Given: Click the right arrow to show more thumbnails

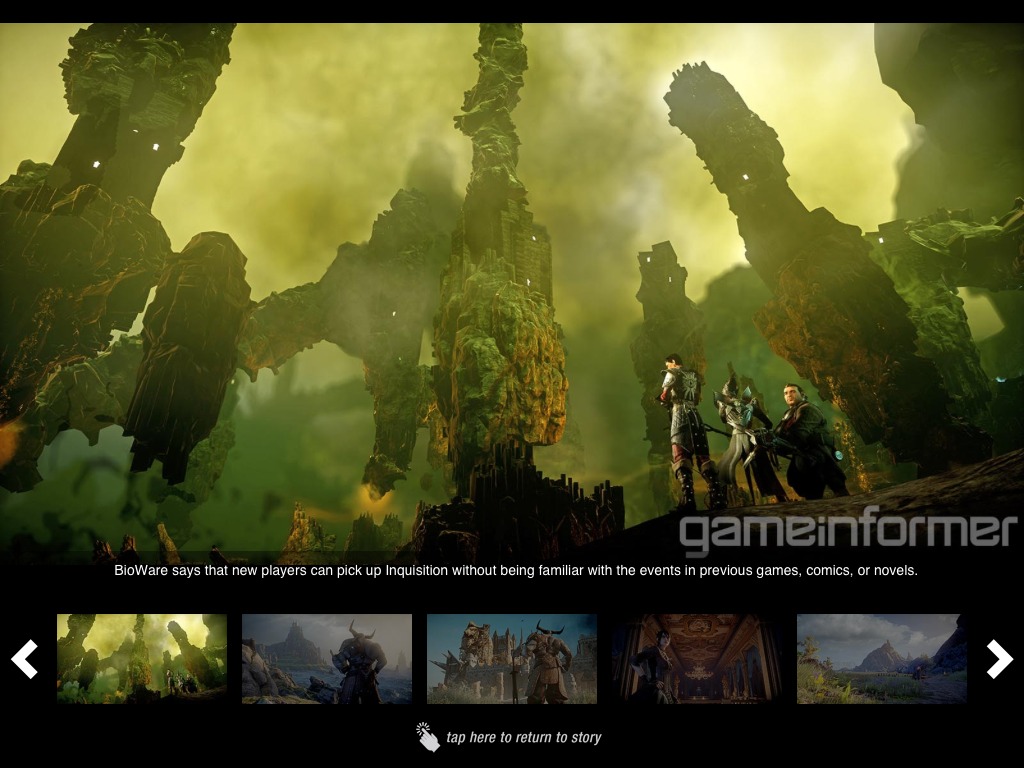Looking at the screenshot, I should (999, 659).
